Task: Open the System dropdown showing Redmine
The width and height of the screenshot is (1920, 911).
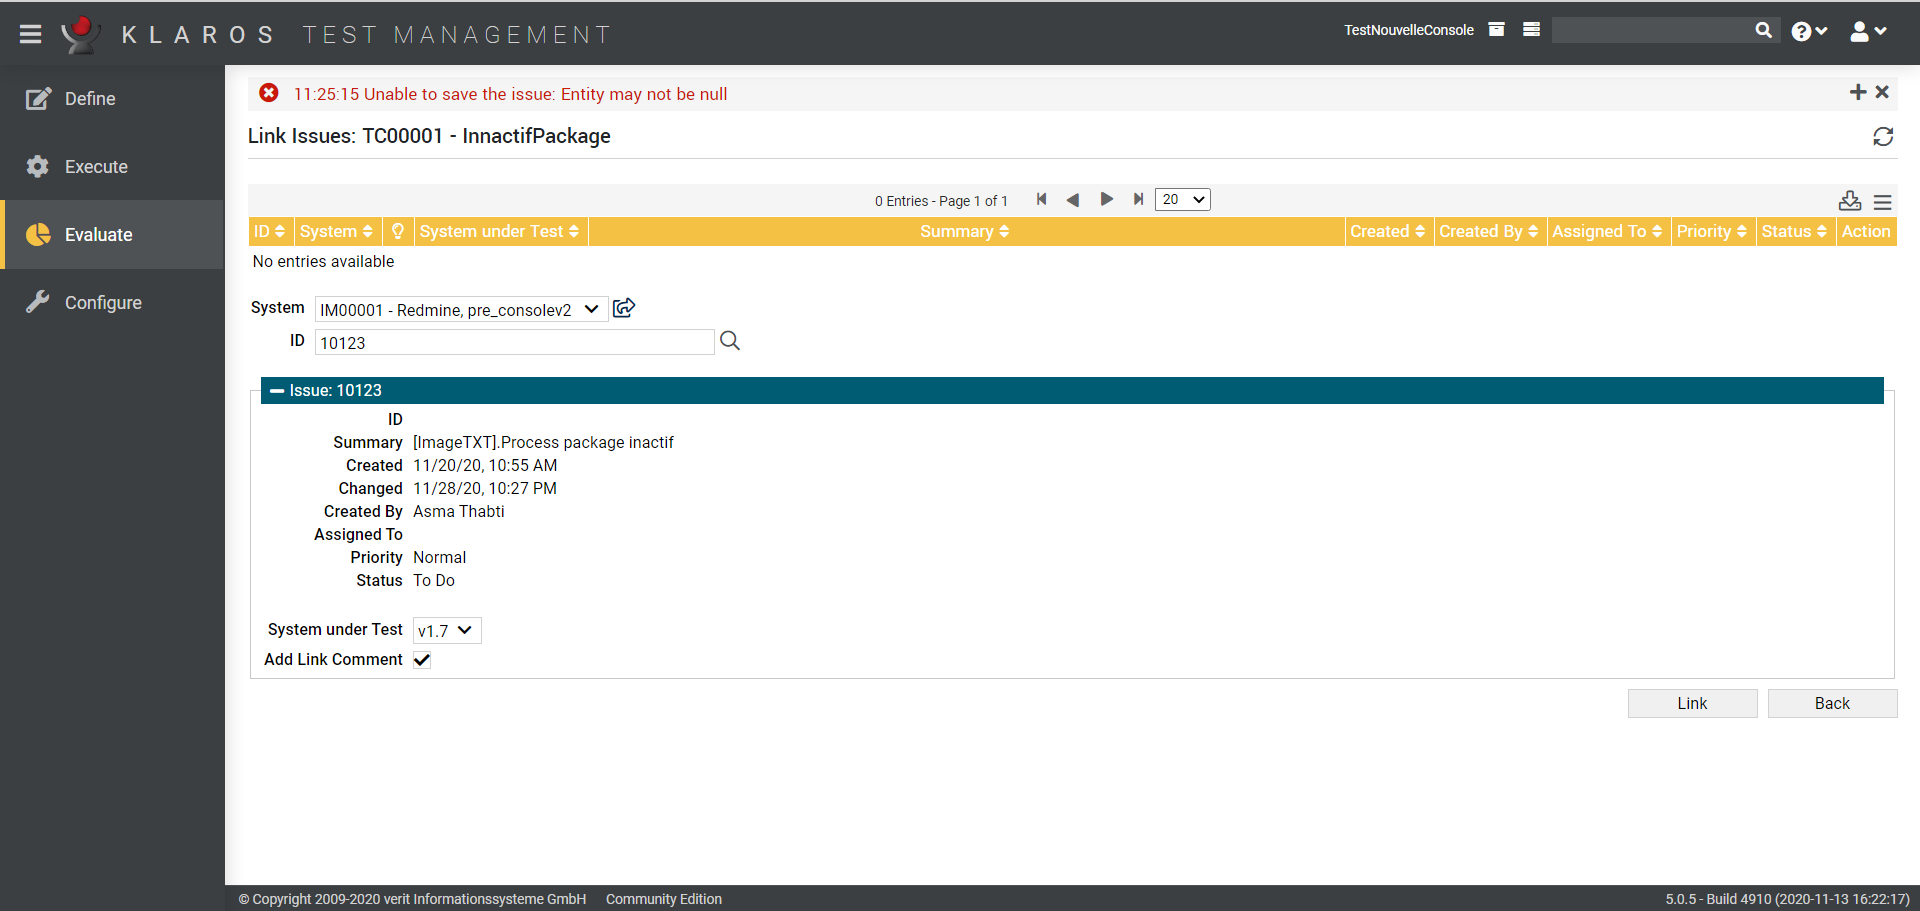Action: point(460,310)
